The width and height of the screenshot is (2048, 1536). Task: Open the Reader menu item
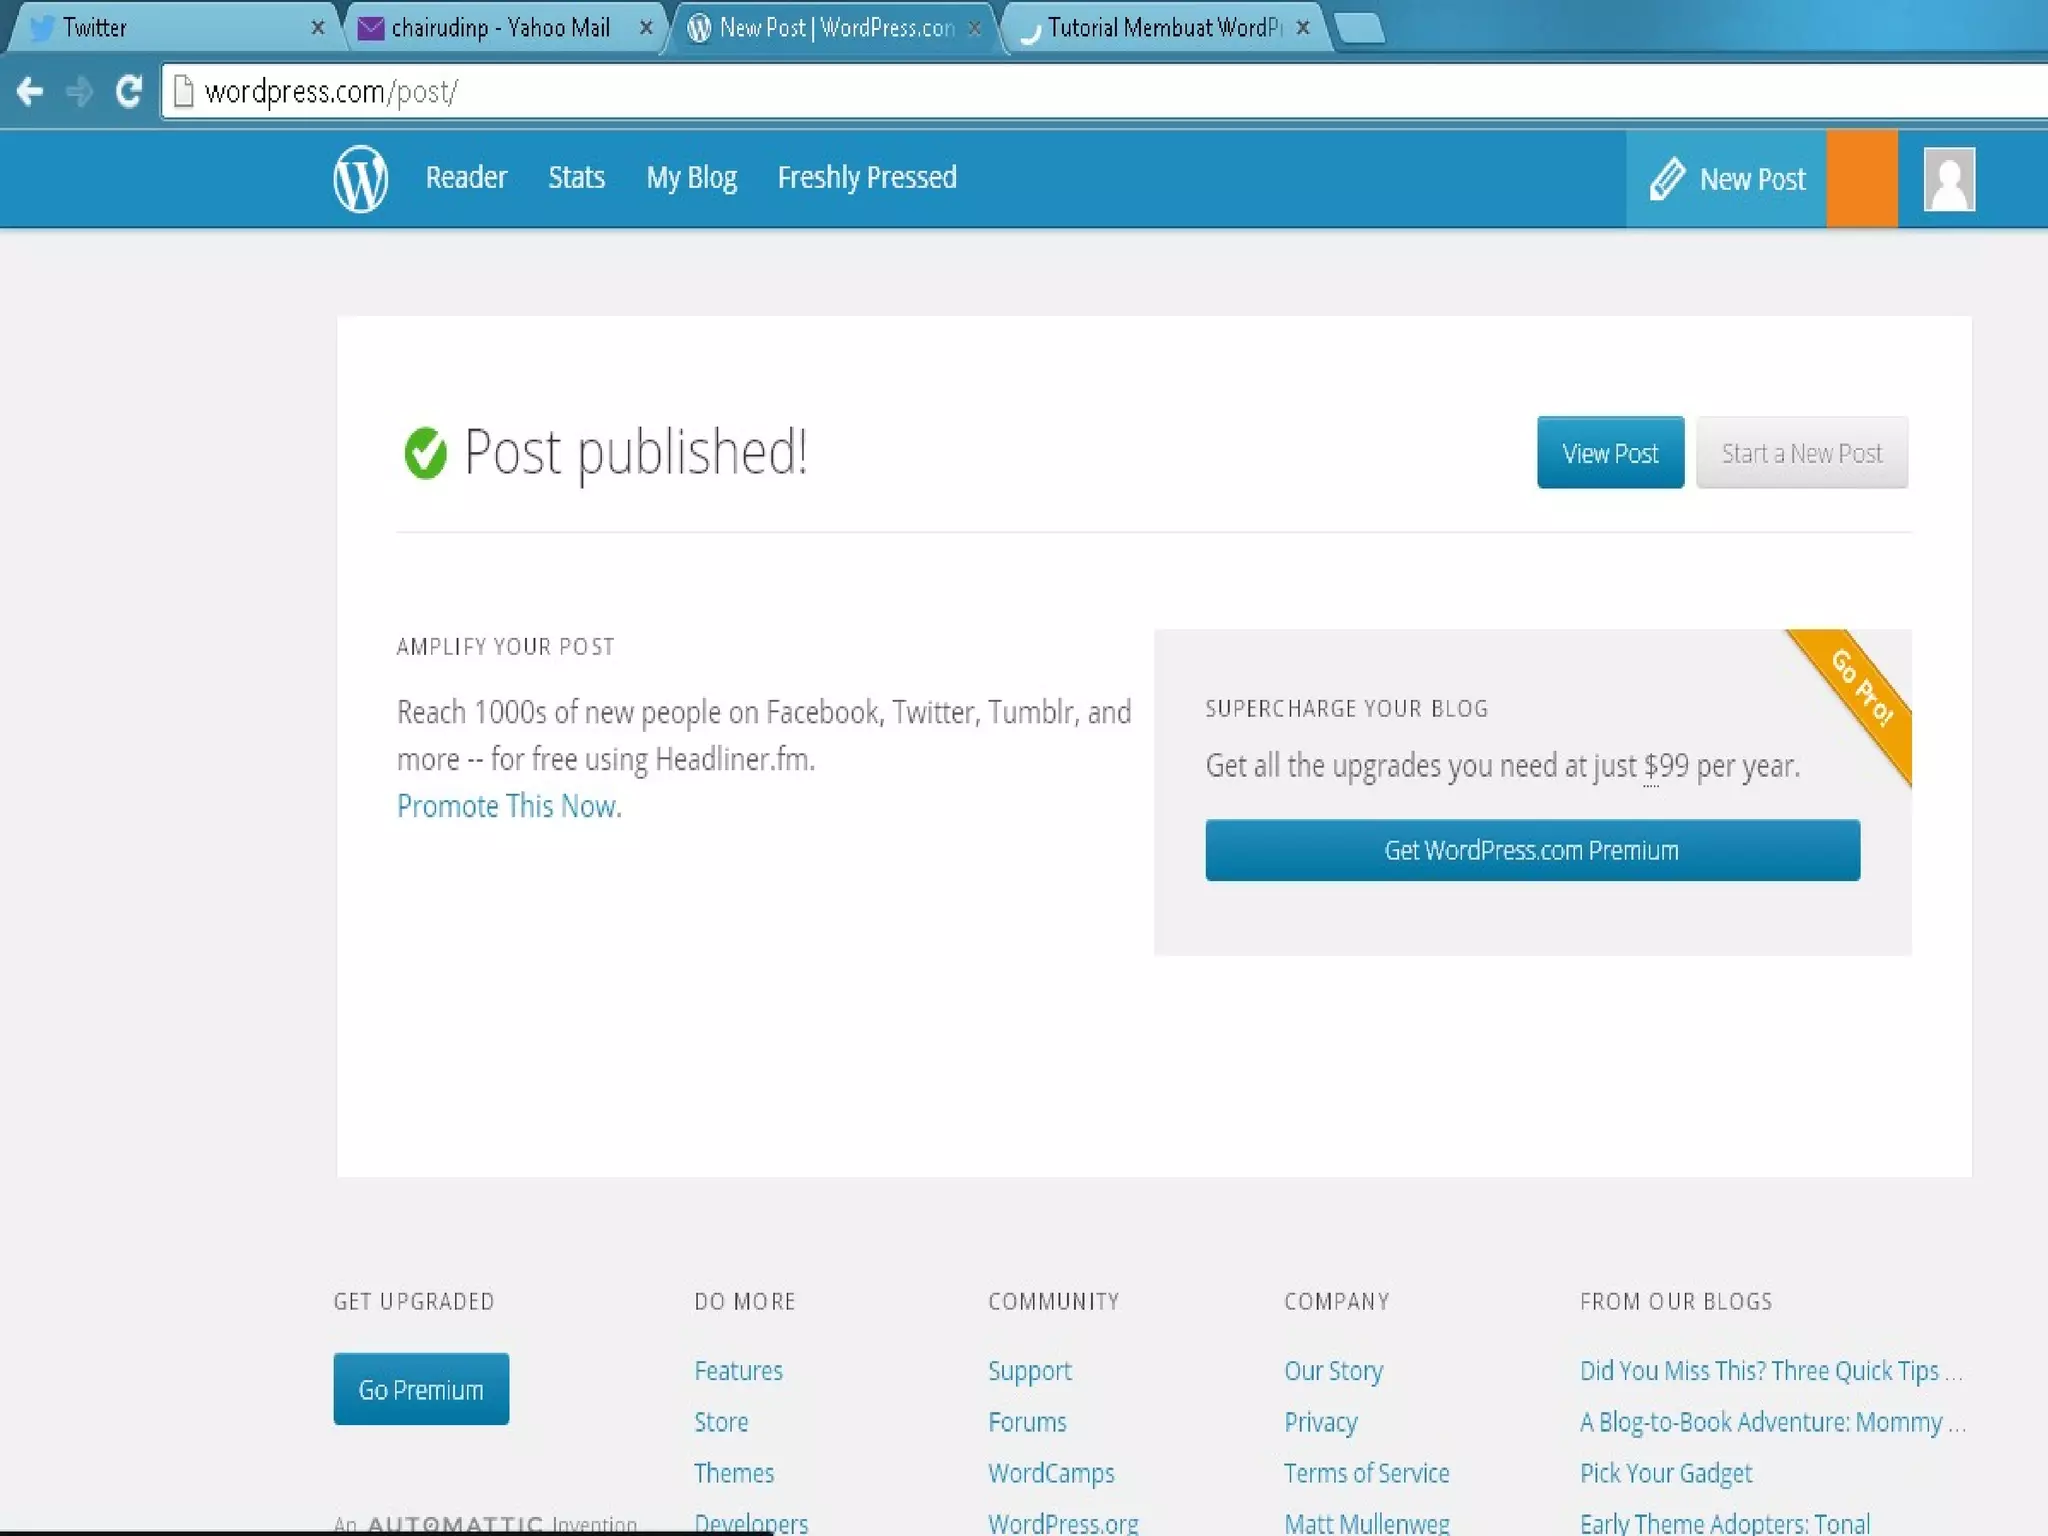coord(466,178)
